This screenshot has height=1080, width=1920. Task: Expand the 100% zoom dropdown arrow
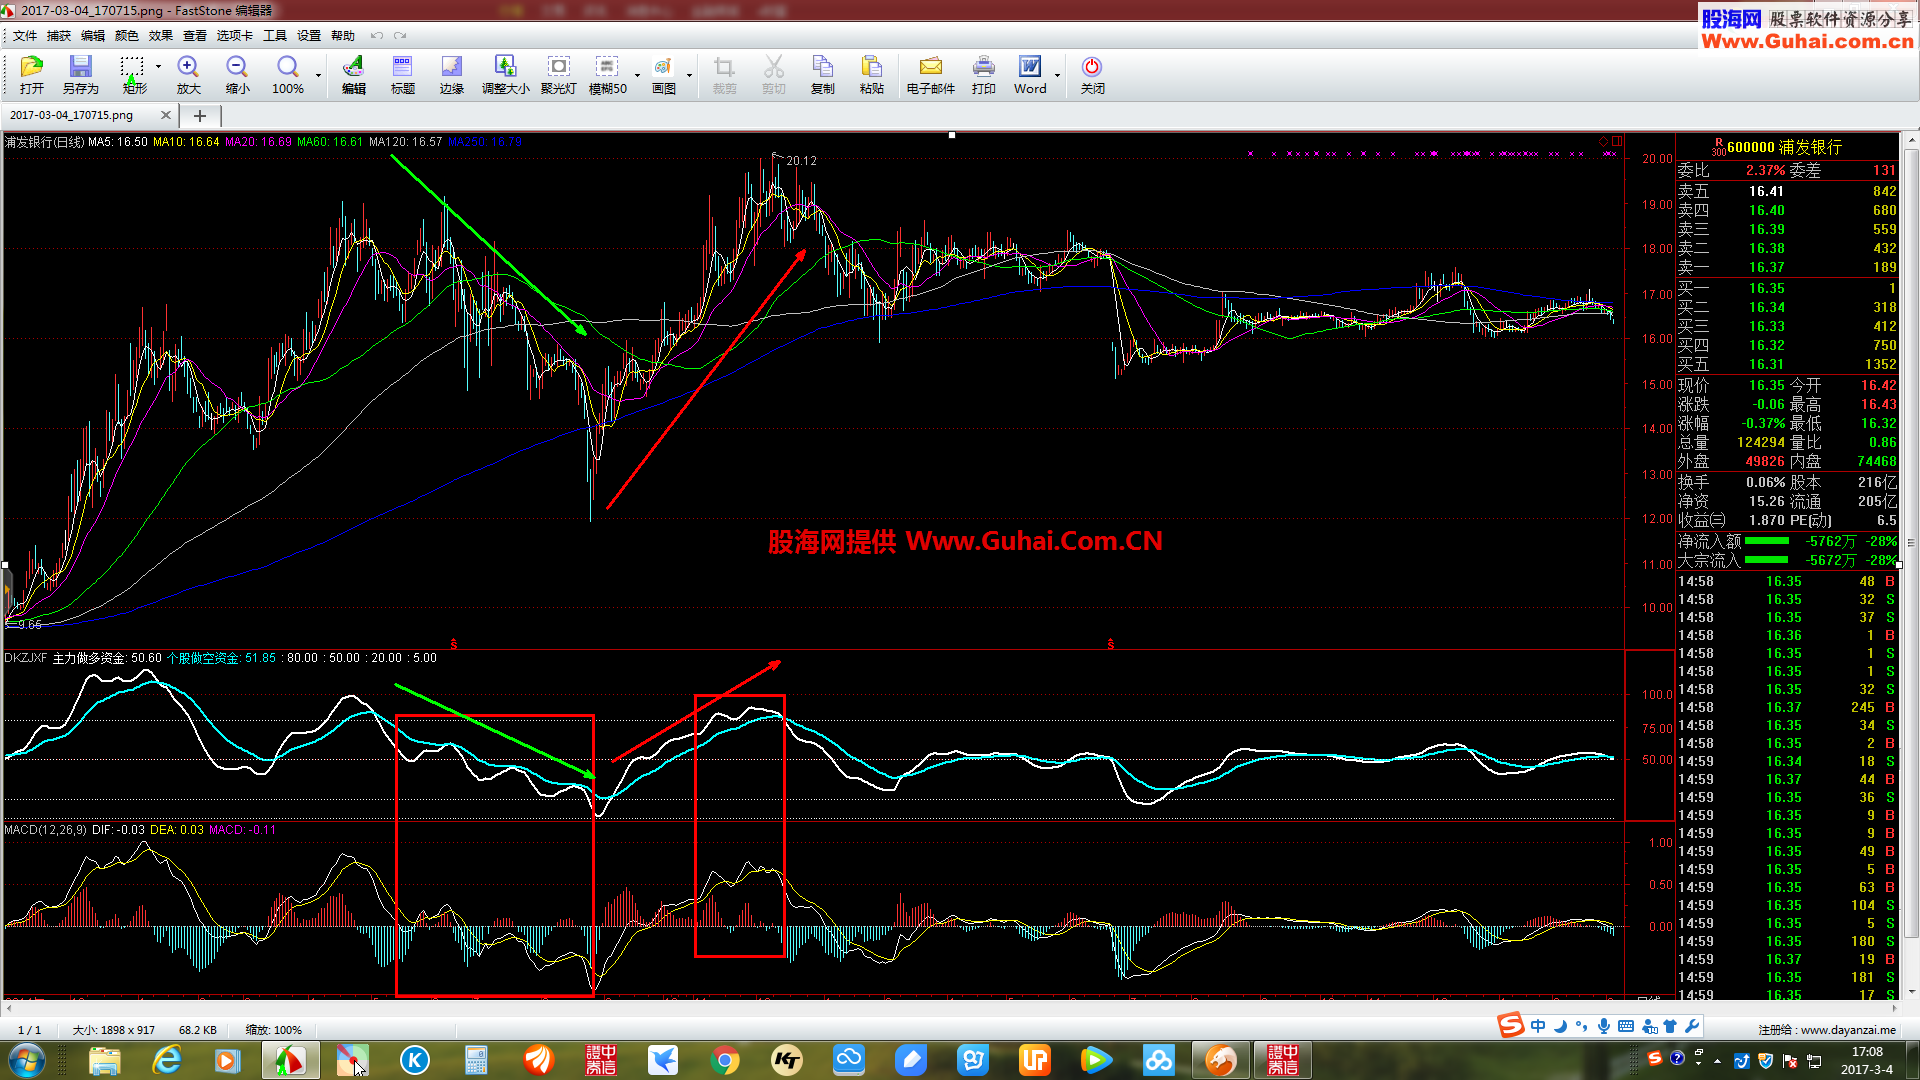(319, 75)
